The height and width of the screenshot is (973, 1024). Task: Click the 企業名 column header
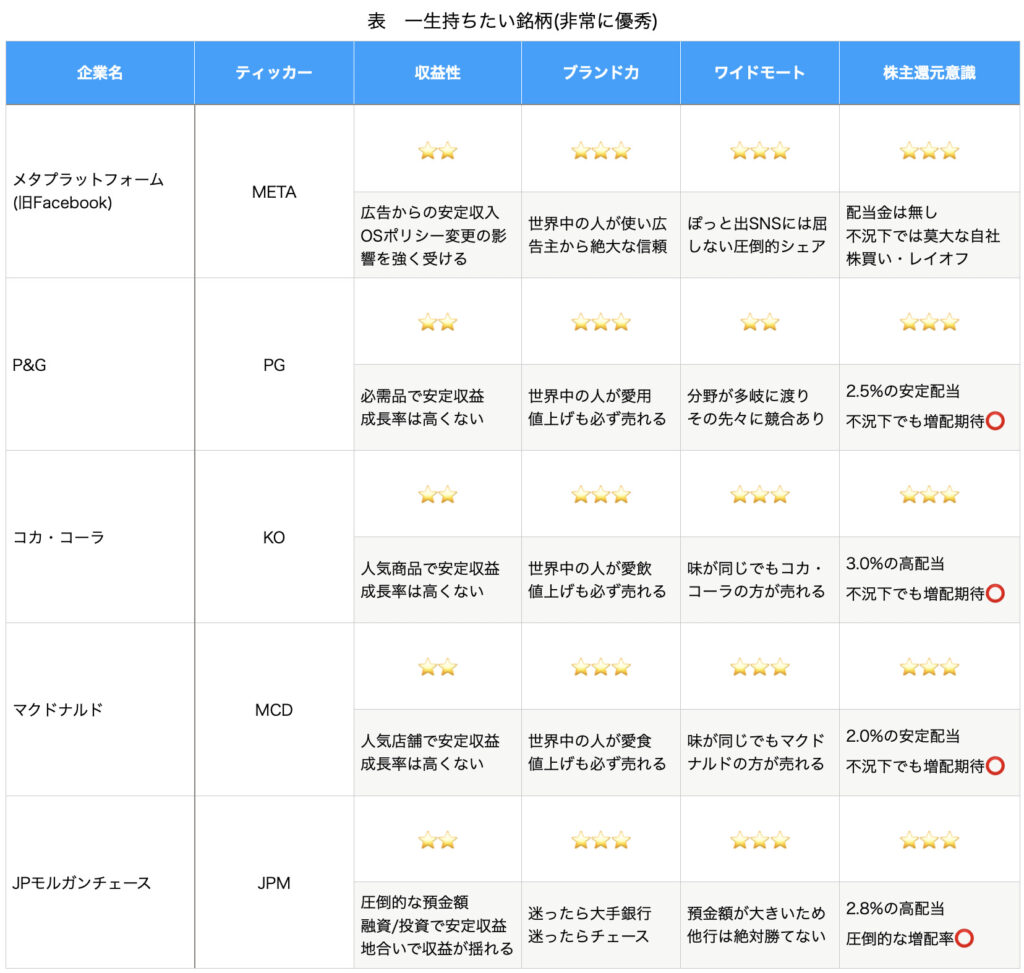(100, 72)
